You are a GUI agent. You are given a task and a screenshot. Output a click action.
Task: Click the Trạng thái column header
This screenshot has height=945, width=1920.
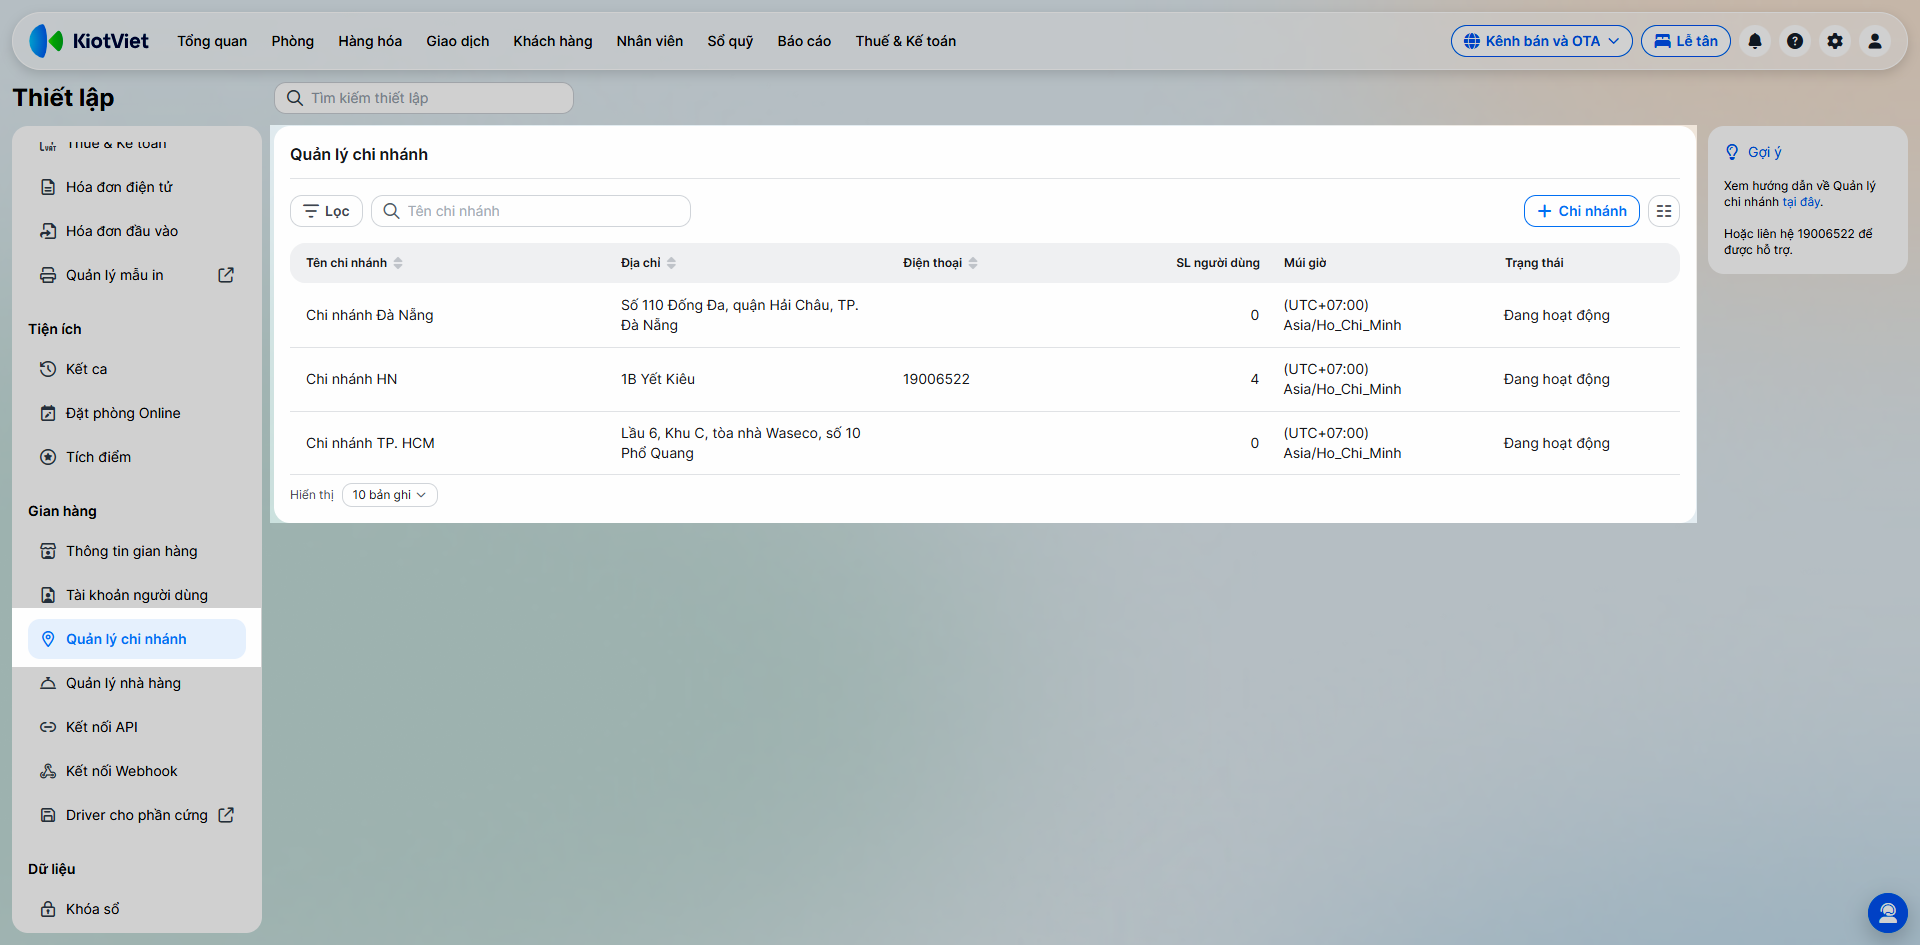point(1534,263)
